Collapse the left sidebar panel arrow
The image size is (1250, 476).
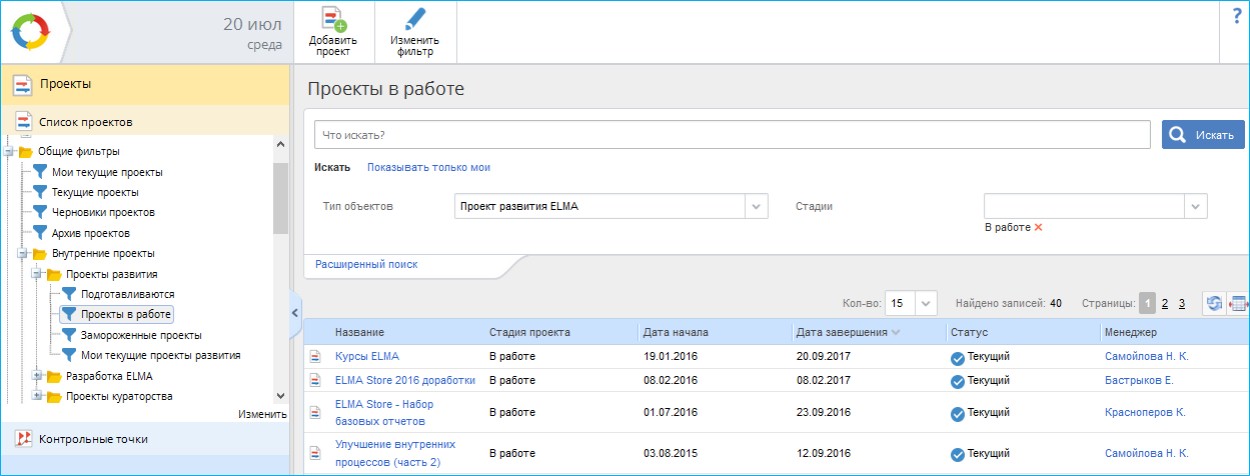(295, 313)
